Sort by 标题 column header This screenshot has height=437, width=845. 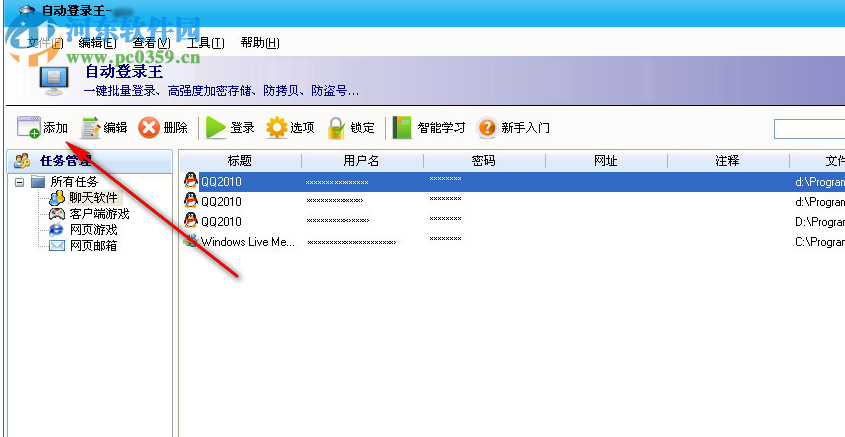[x=240, y=161]
